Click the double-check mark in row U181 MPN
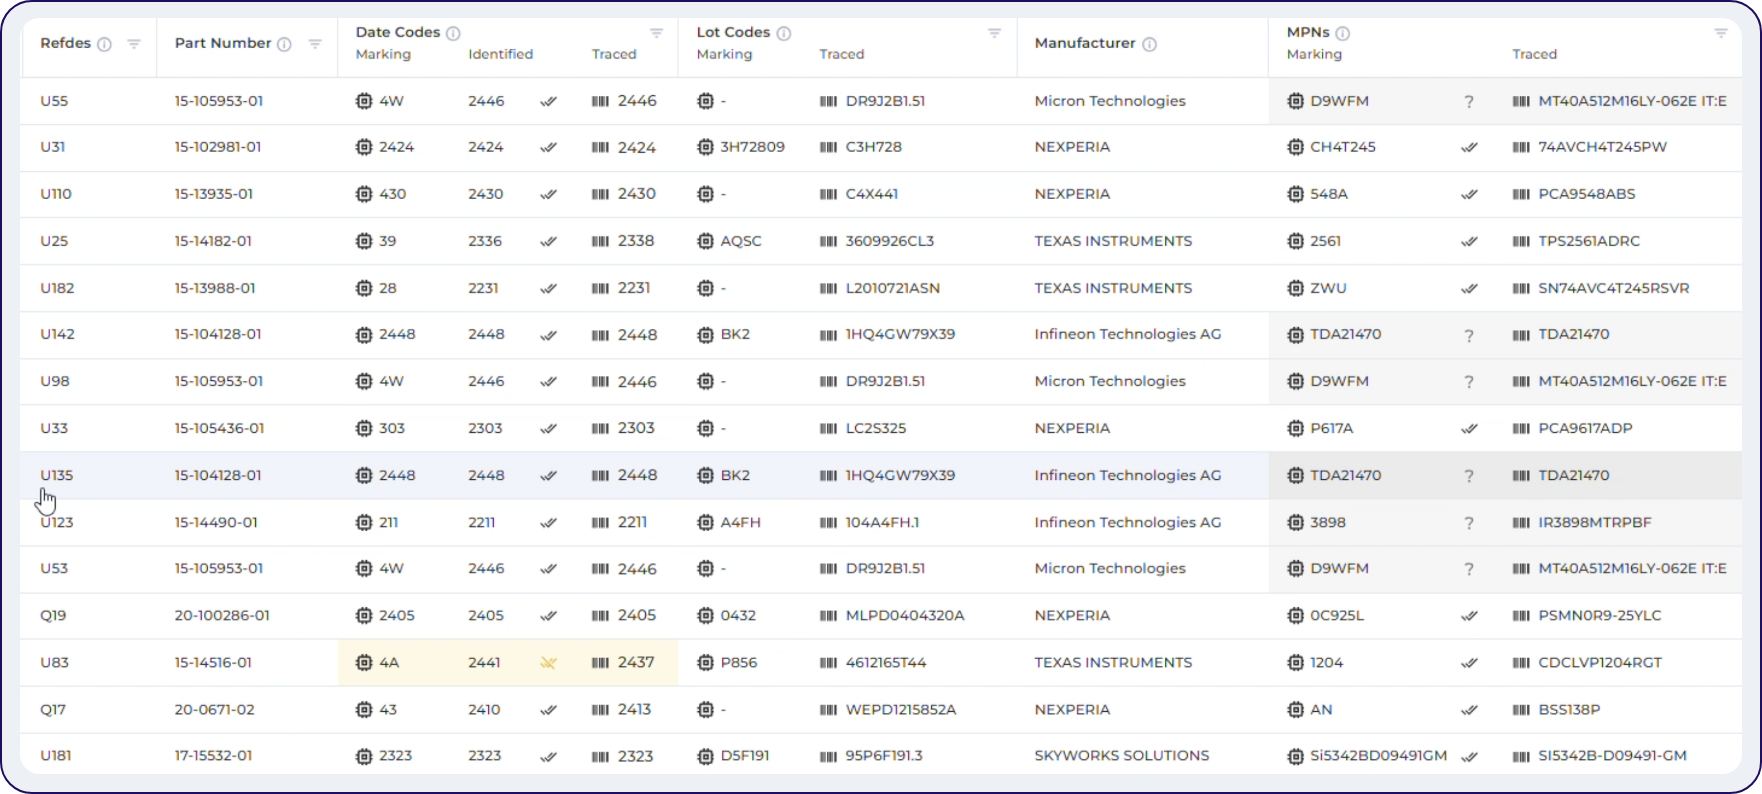1762x794 pixels. tap(1468, 757)
